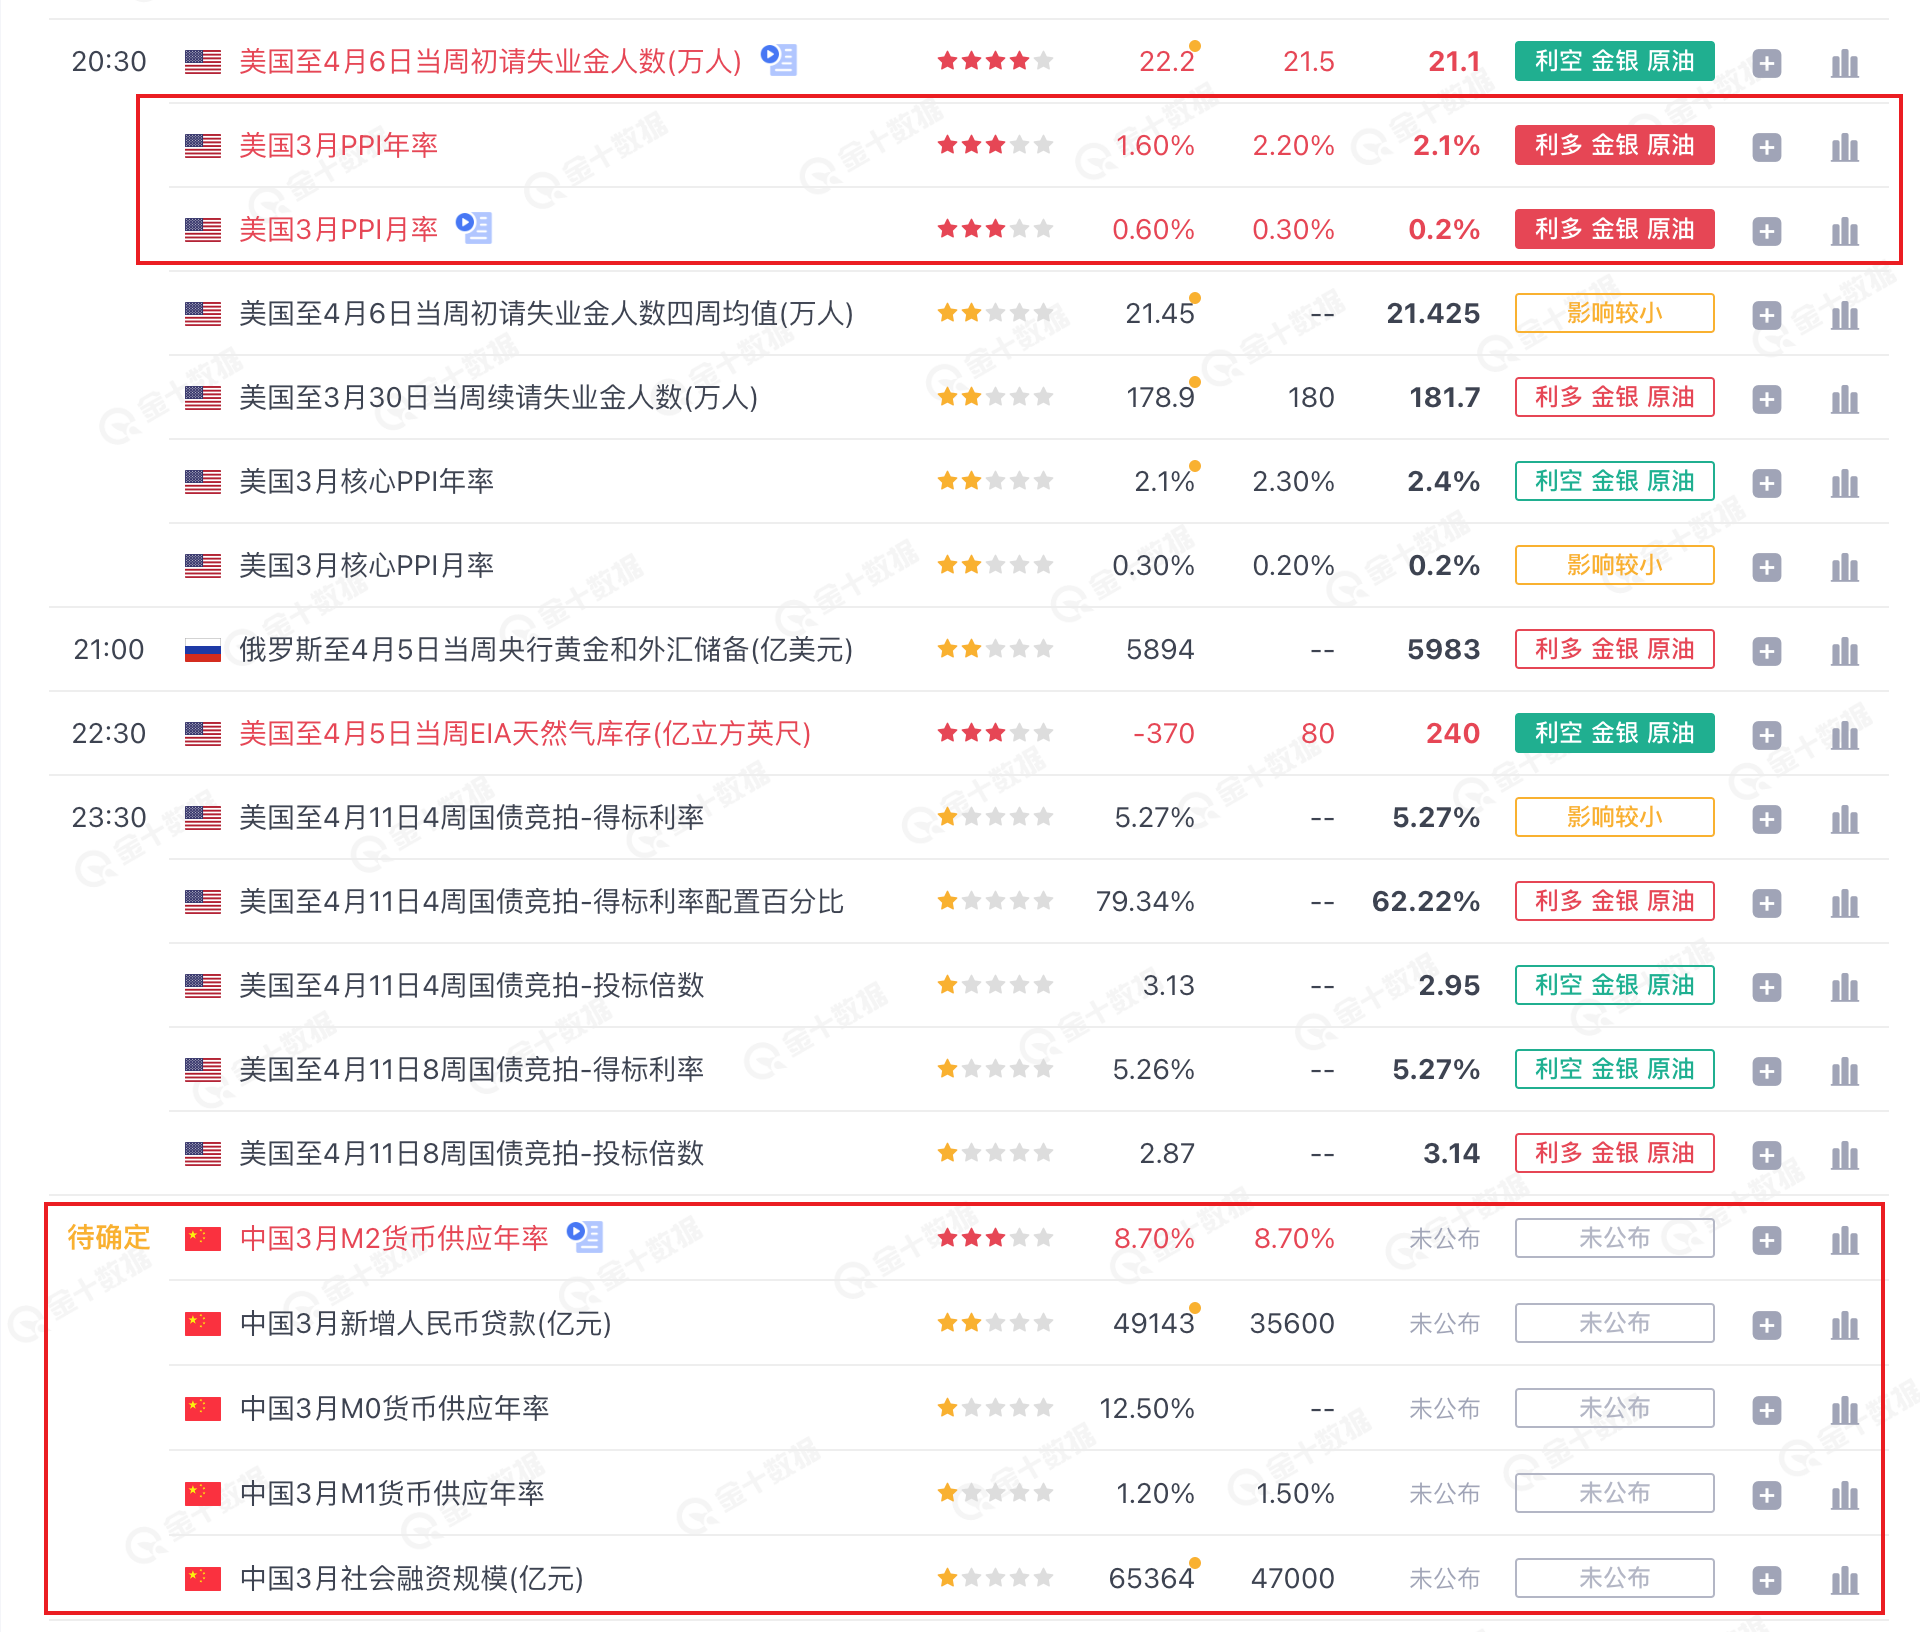Click the 未公布 tag for 中国3月M2货币供应年率
This screenshot has width=1920, height=1632.
(x=1614, y=1238)
